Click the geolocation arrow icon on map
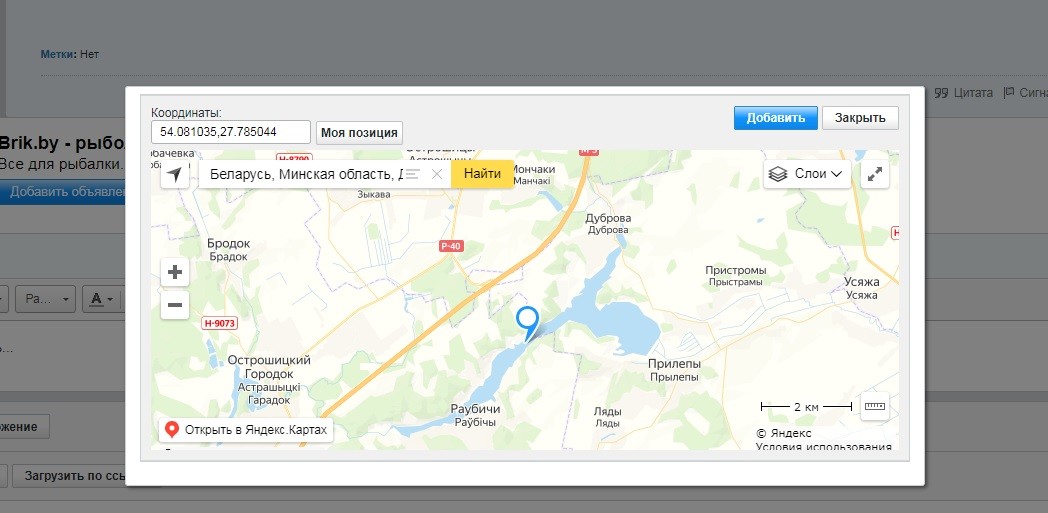Viewport: 1048px width, 513px height. click(174, 174)
